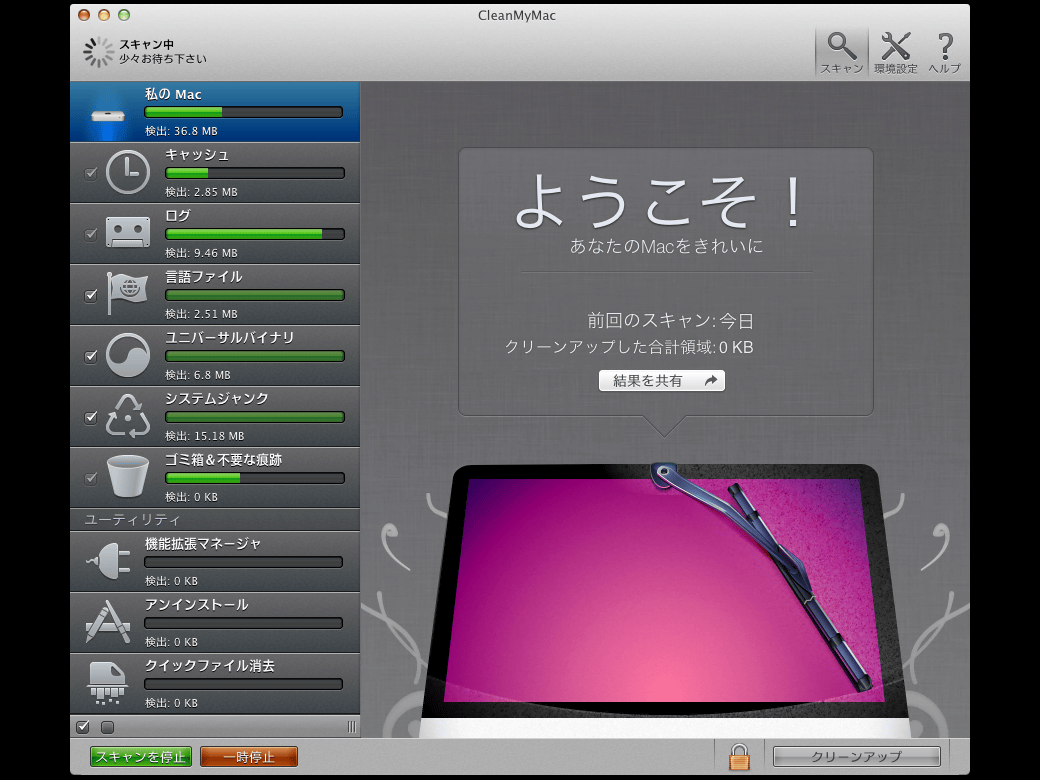
Task: Click the アンインストール app icon
Action: [x=107, y=622]
